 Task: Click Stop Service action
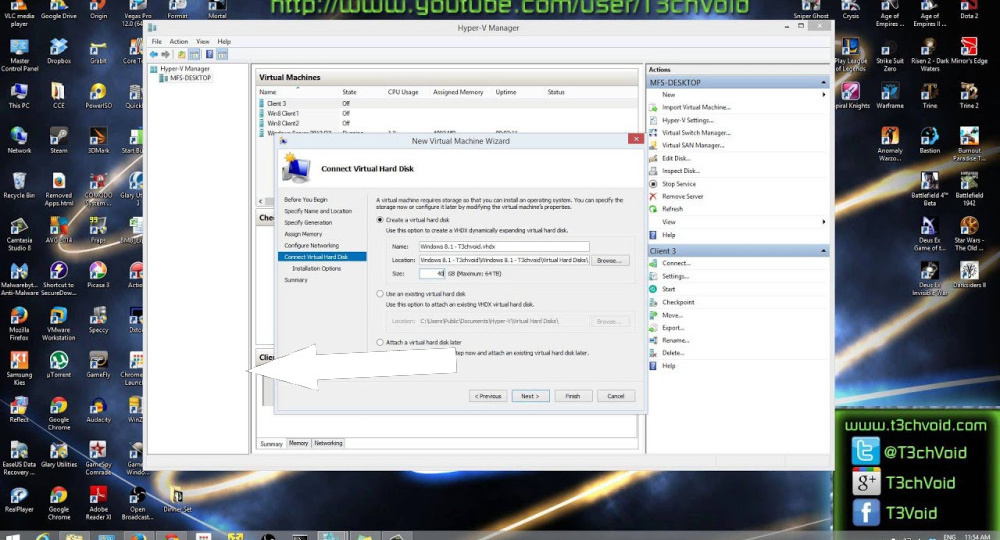point(679,184)
